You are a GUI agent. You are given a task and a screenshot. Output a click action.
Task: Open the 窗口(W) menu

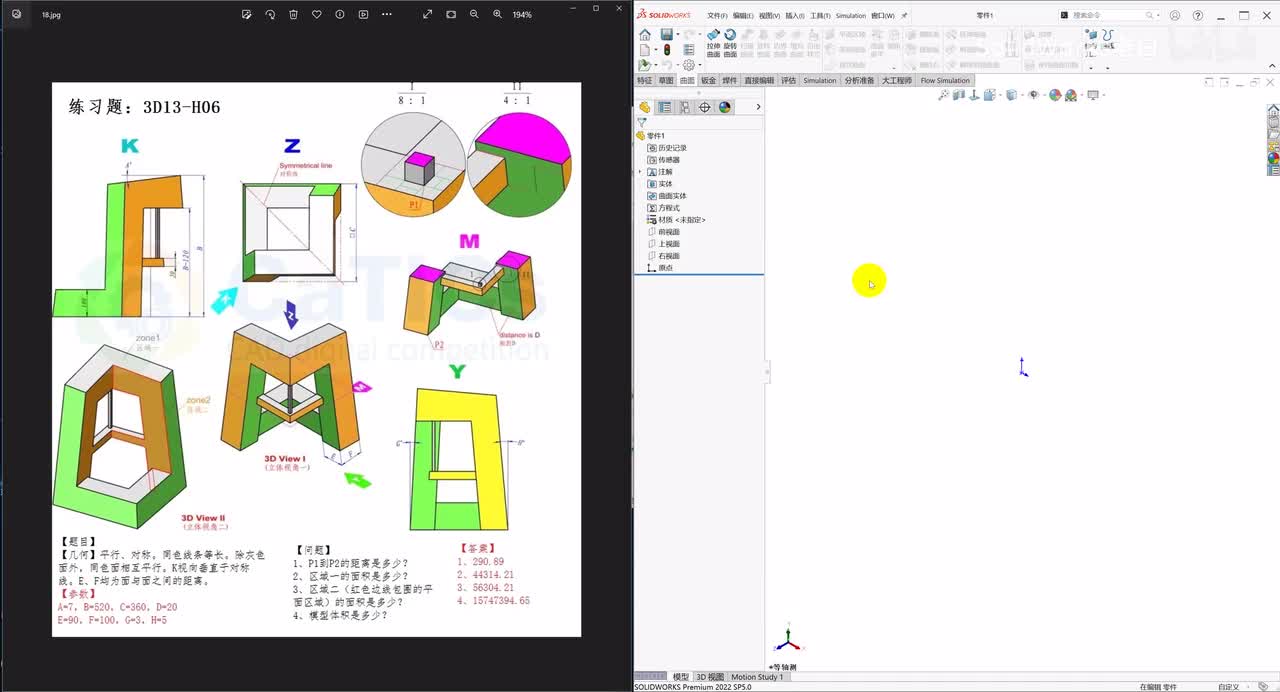click(x=883, y=16)
